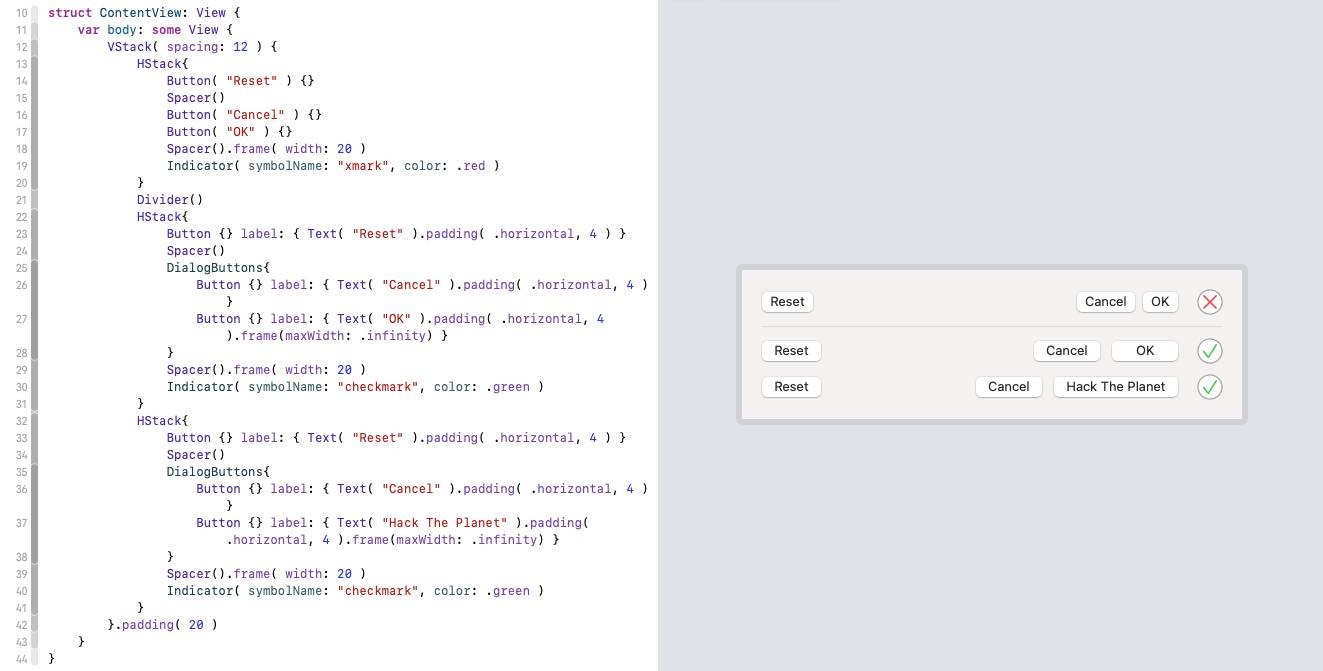This screenshot has width=1323, height=671.
Task: Click the "Hack The Planet" string in code
Action: [444, 523]
